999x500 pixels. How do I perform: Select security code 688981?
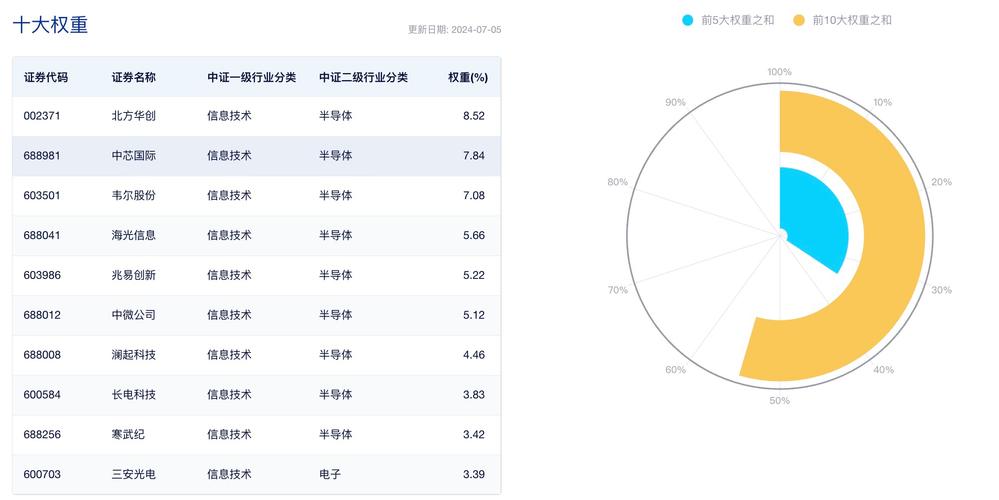[x=42, y=155]
